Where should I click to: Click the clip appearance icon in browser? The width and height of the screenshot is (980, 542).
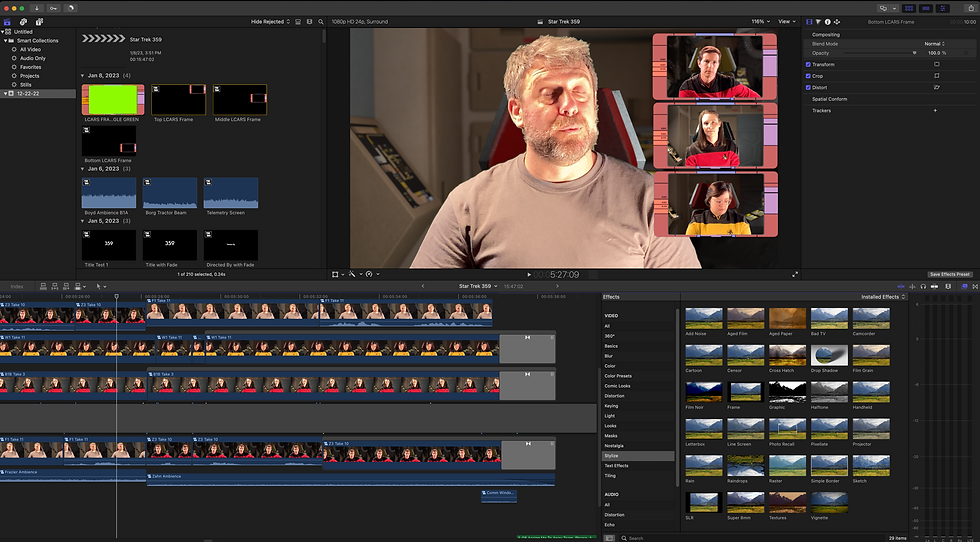point(298,21)
